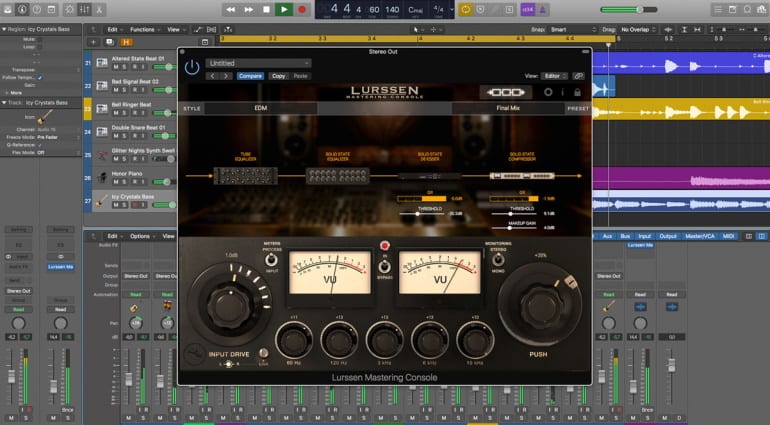Open the EDM style selector

coord(261,108)
